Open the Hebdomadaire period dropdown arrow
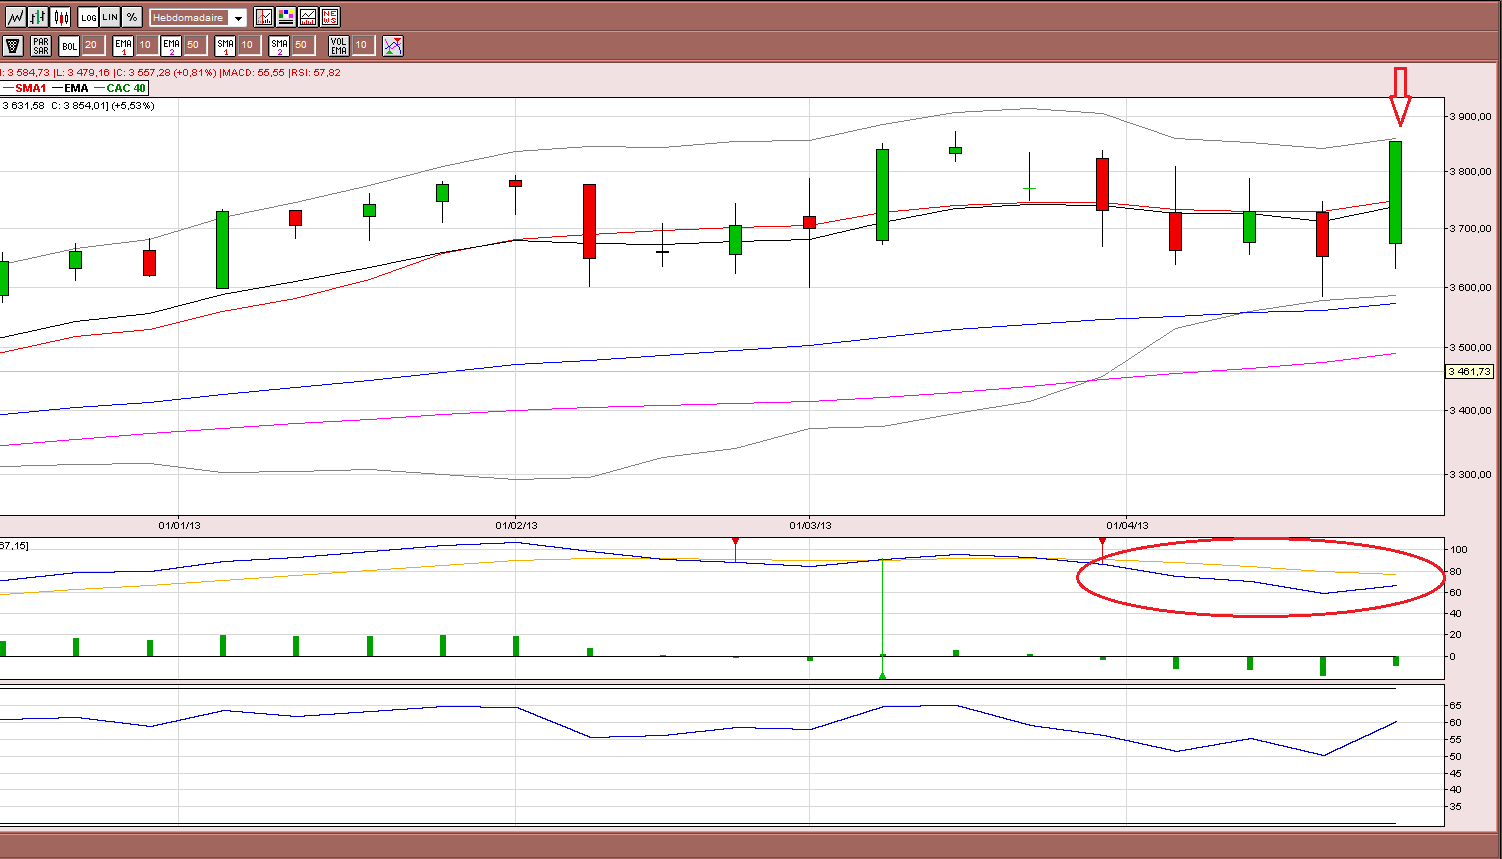The width and height of the screenshot is (1502, 859). click(x=237, y=18)
